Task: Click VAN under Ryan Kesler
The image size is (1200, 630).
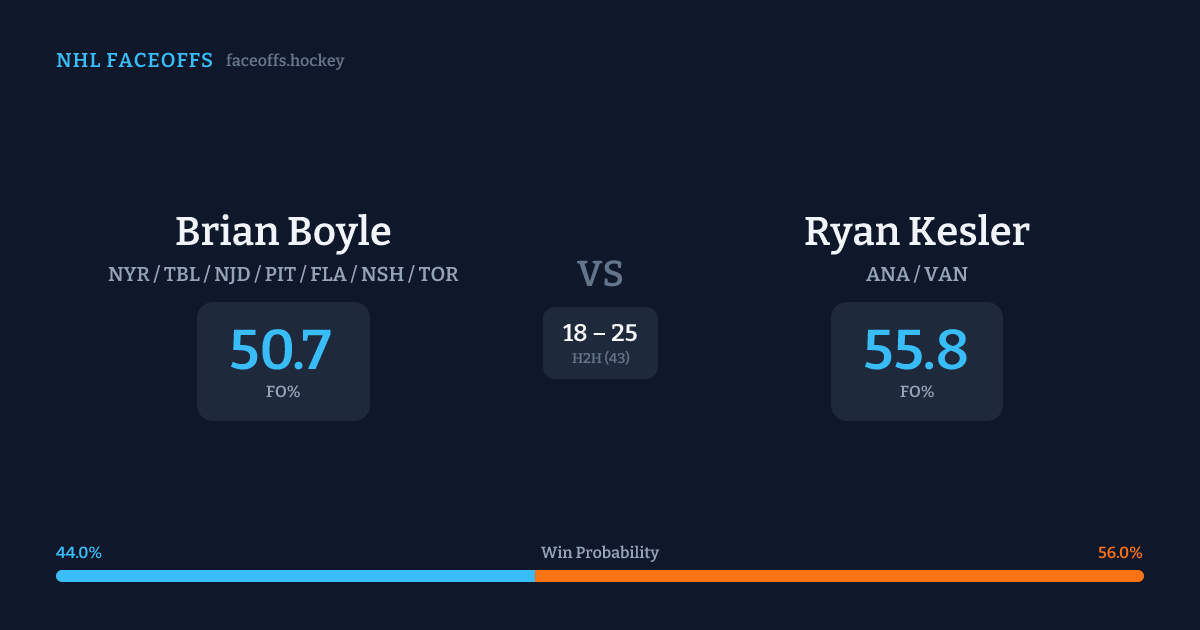Action: point(946,274)
